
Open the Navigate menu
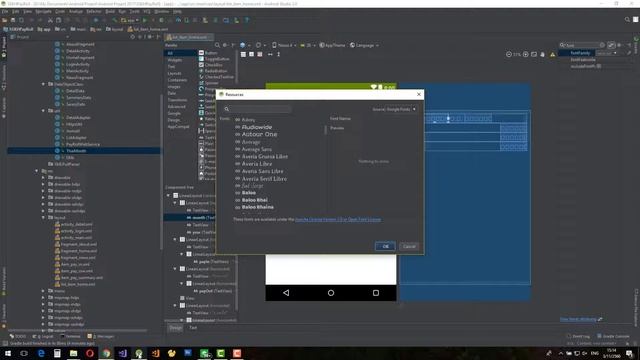(x=43, y=11)
